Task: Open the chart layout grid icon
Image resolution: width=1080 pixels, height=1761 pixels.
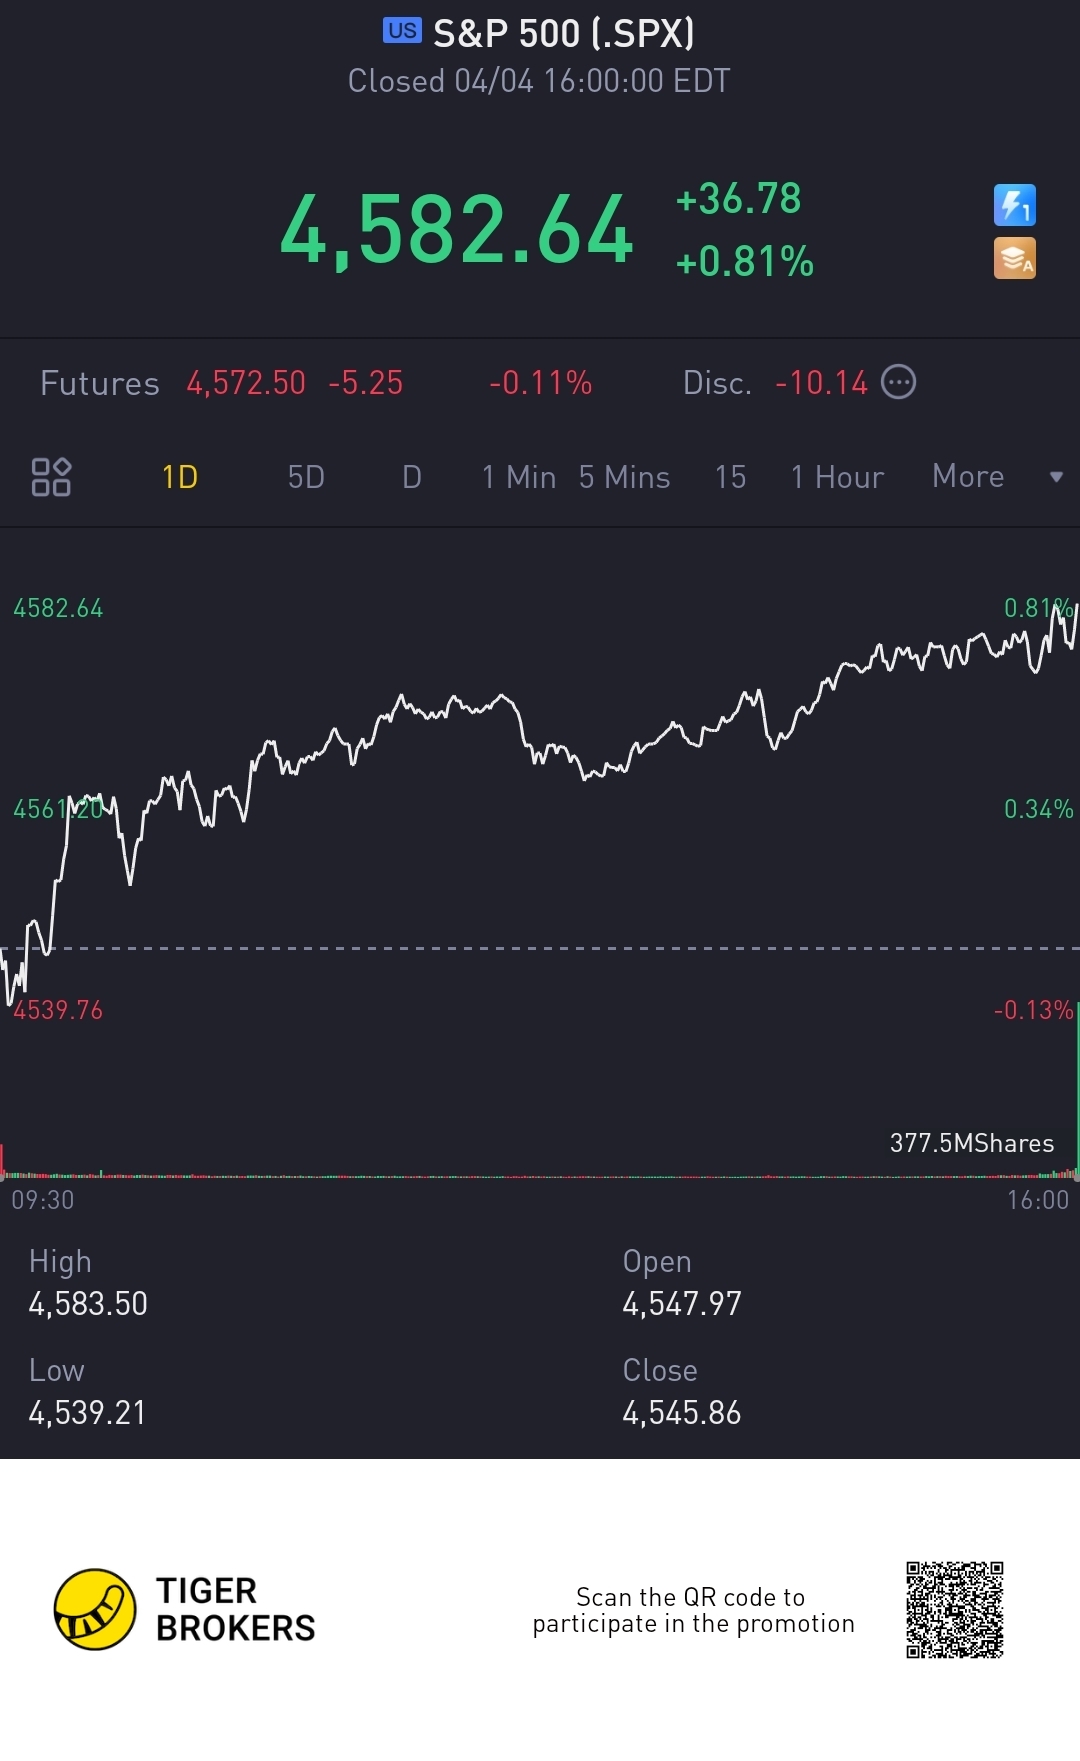Action: 51,477
